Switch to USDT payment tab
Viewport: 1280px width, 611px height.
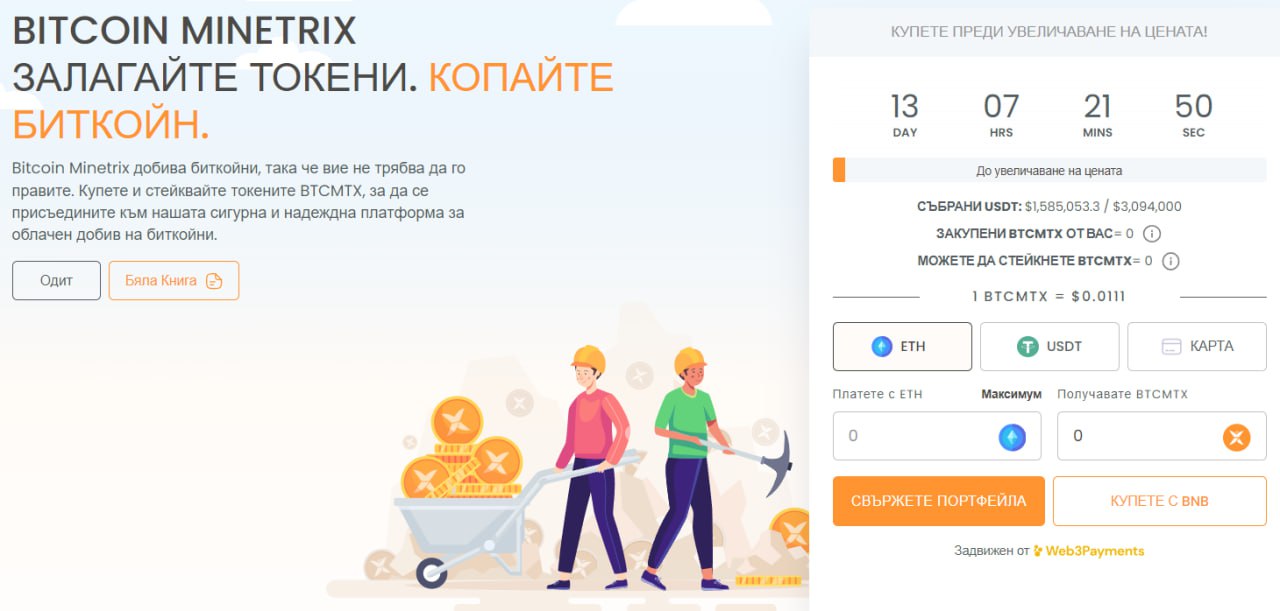1049,347
